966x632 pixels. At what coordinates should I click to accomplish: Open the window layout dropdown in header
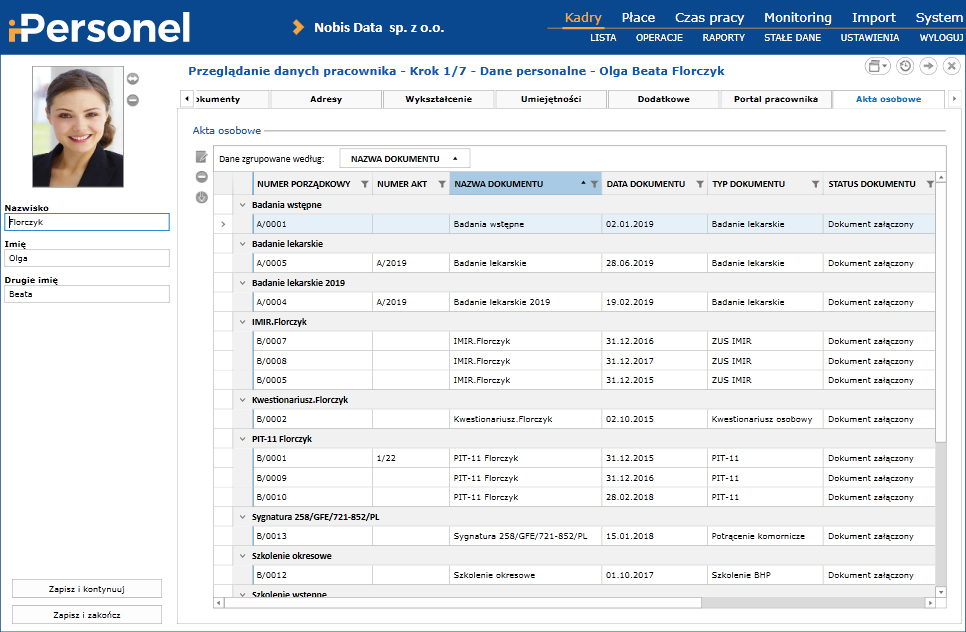(877, 66)
